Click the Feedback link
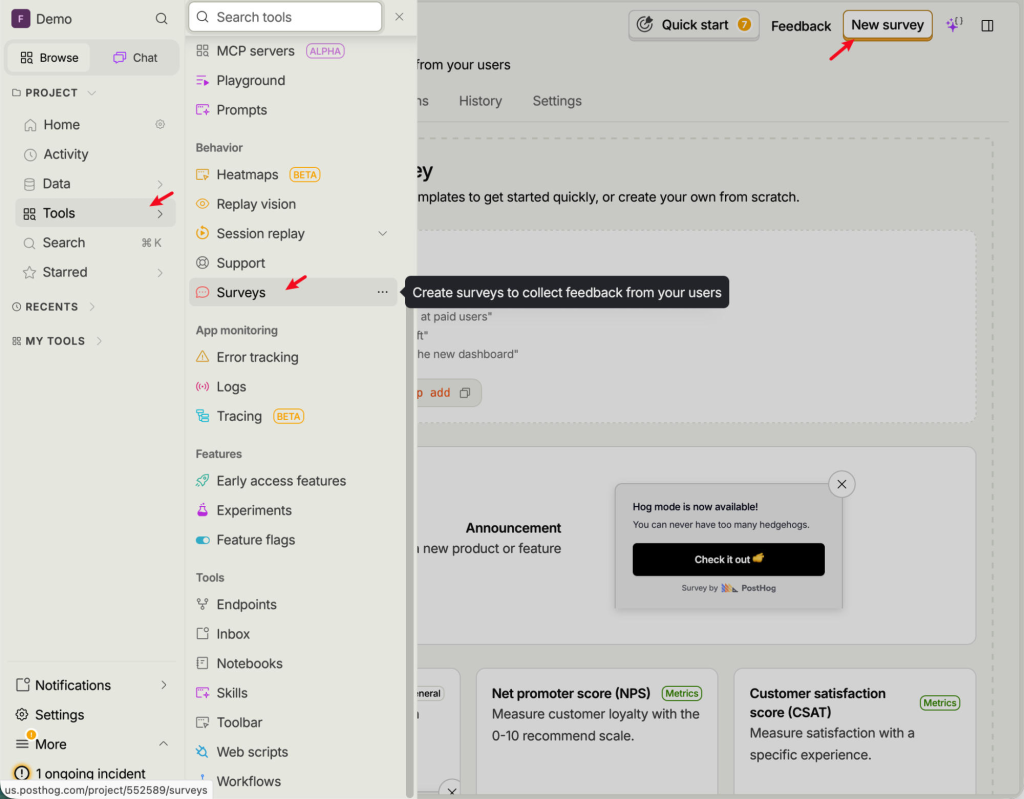This screenshot has width=1024, height=799. (x=801, y=26)
